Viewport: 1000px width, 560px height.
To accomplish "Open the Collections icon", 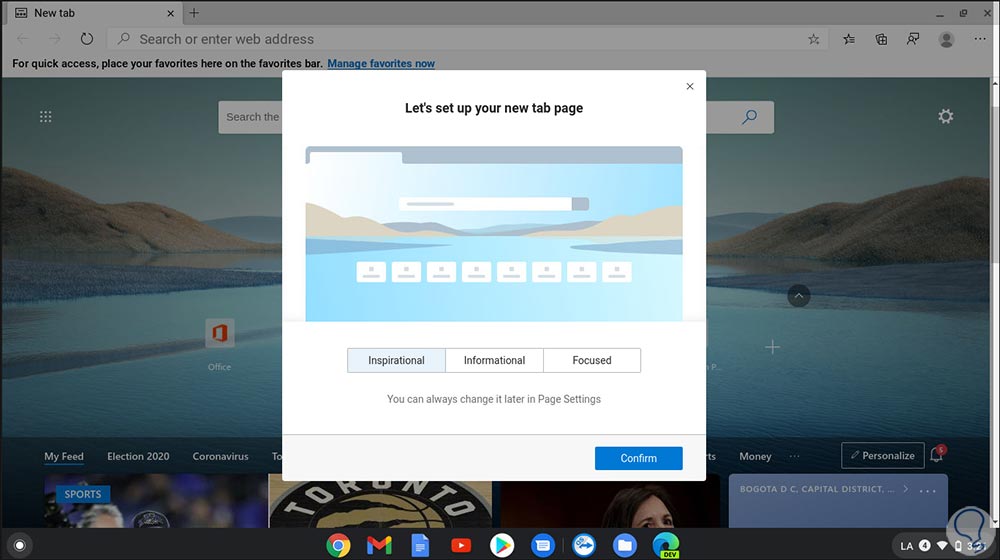I will coord(881,40).
